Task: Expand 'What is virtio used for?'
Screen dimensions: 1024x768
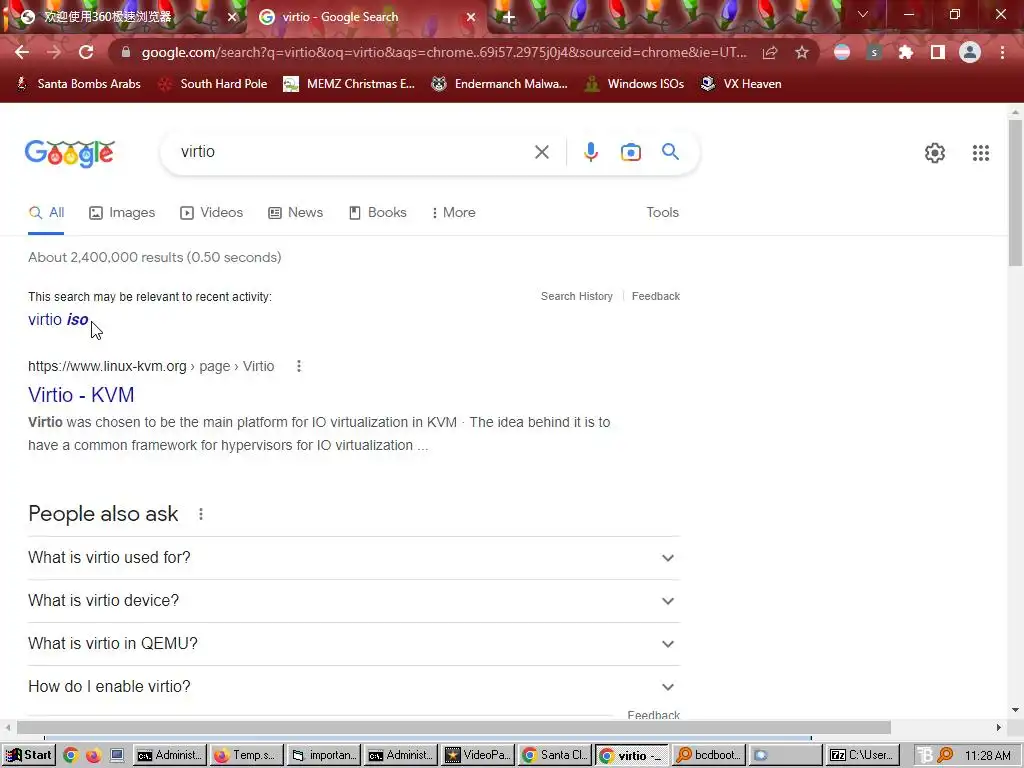Action: click(x=354, y=558)
